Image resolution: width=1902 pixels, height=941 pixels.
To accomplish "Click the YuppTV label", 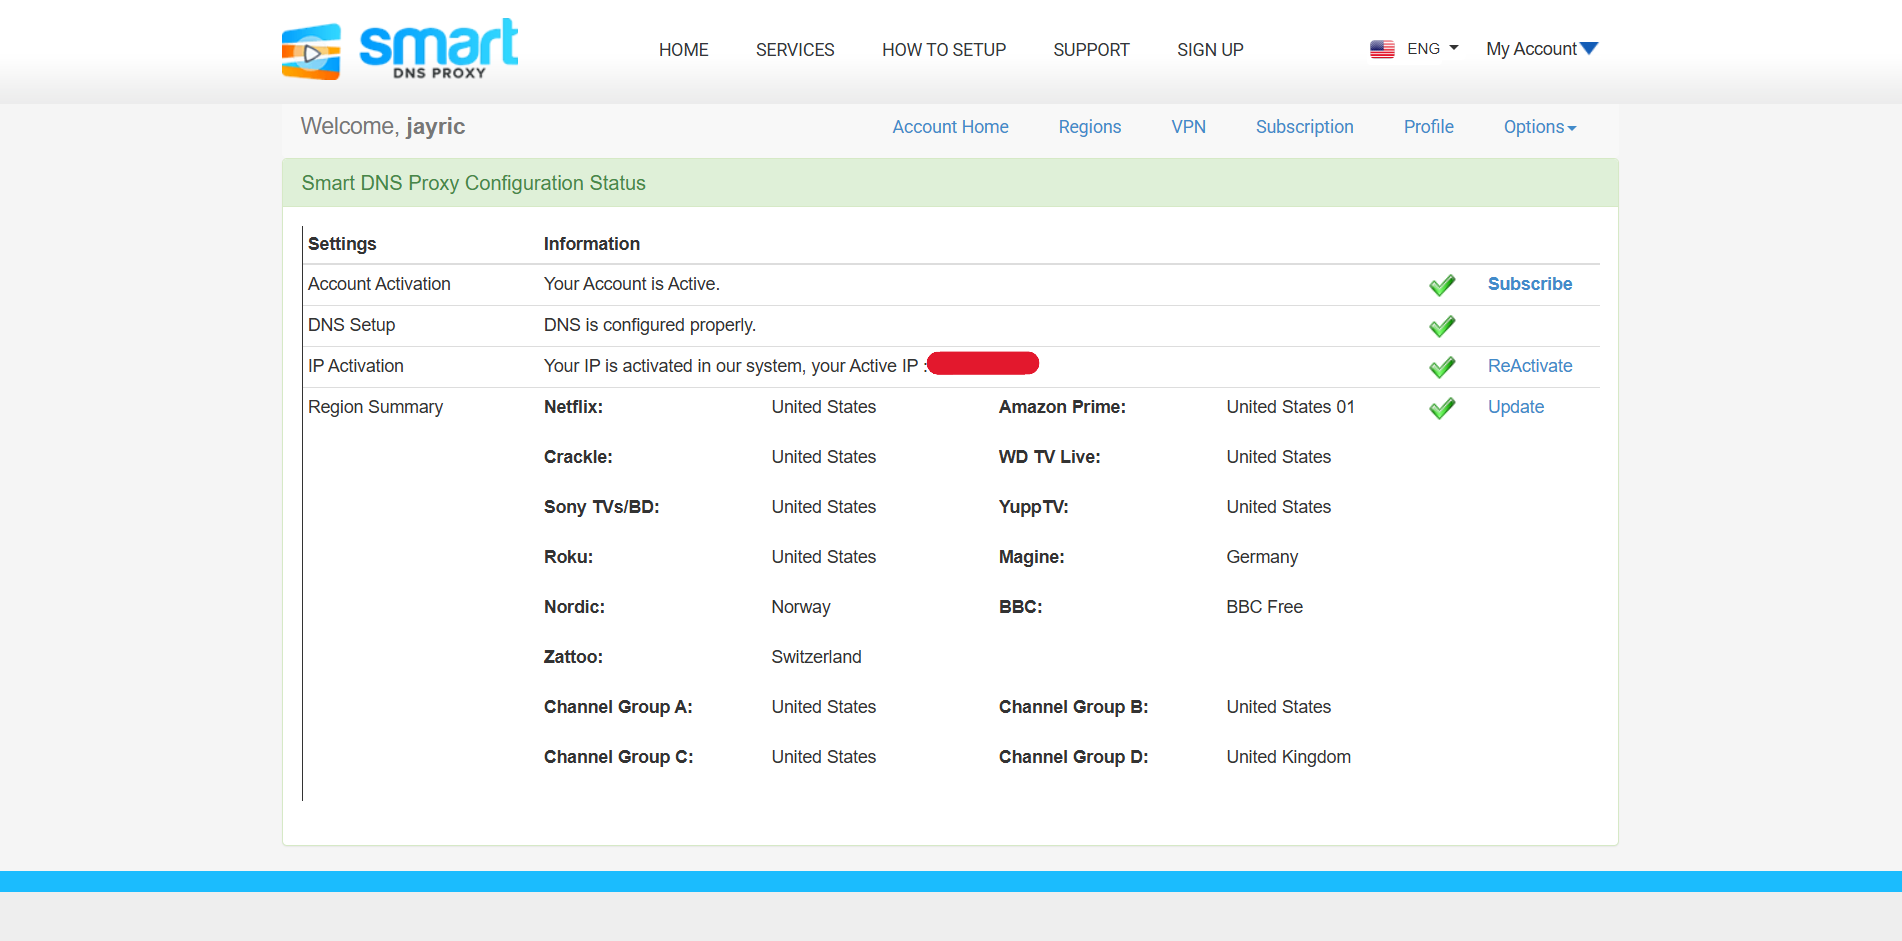I will tap(1033, 507).
